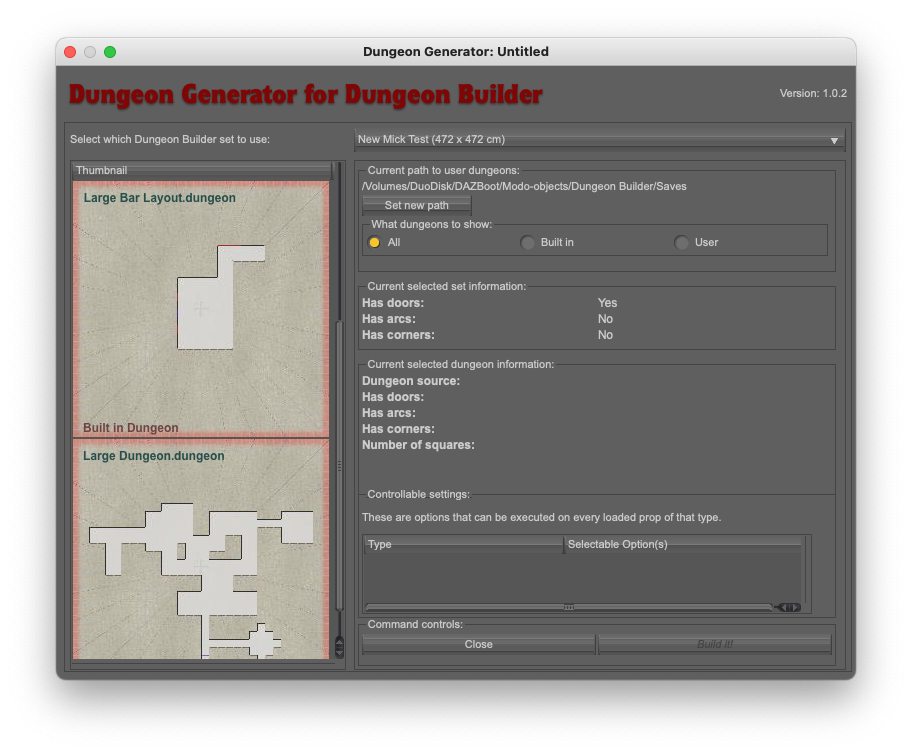
Task: Select the All dungeons radio button
Action: 375,242
